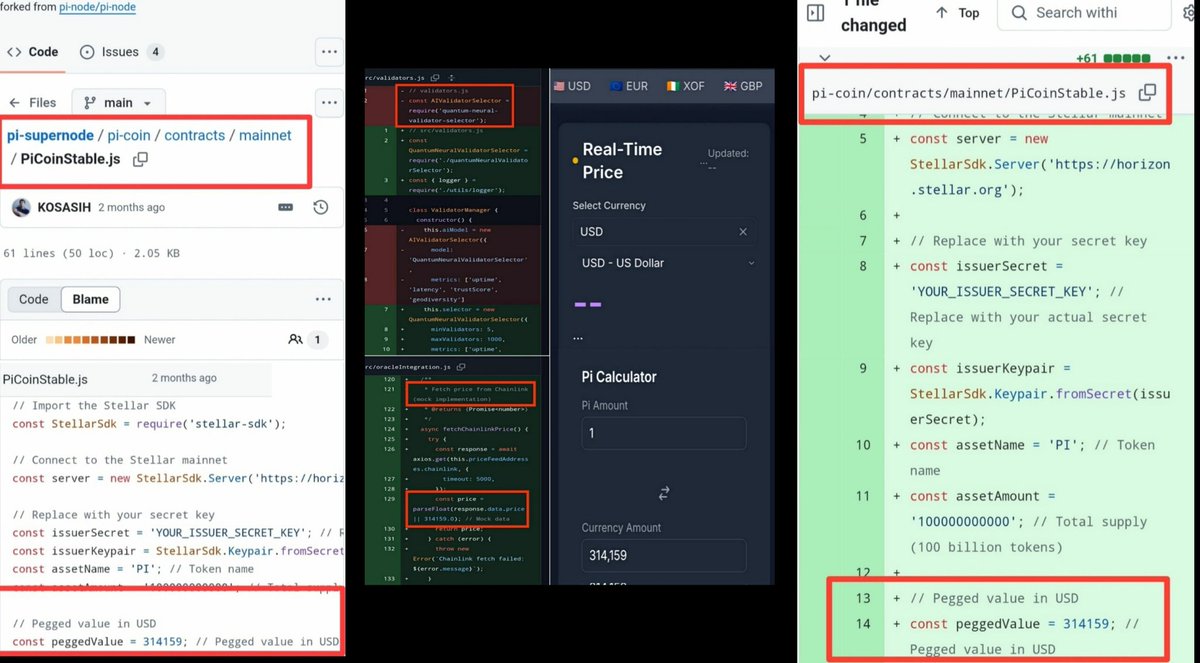Image resolution: width=1200 pixels, height=663 pixels.
Task: Toggle the file tree sidebar icon in diff view
Action: click(x=815, y=13)
